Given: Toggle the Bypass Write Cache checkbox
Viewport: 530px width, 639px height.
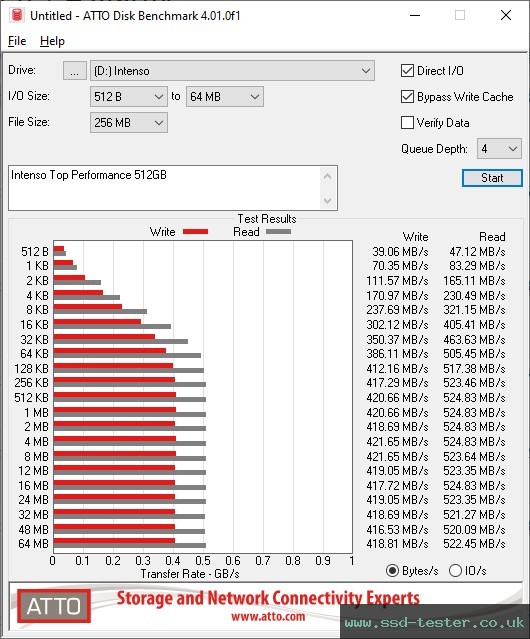Looking at the screenshot, I should coord(407,97).
